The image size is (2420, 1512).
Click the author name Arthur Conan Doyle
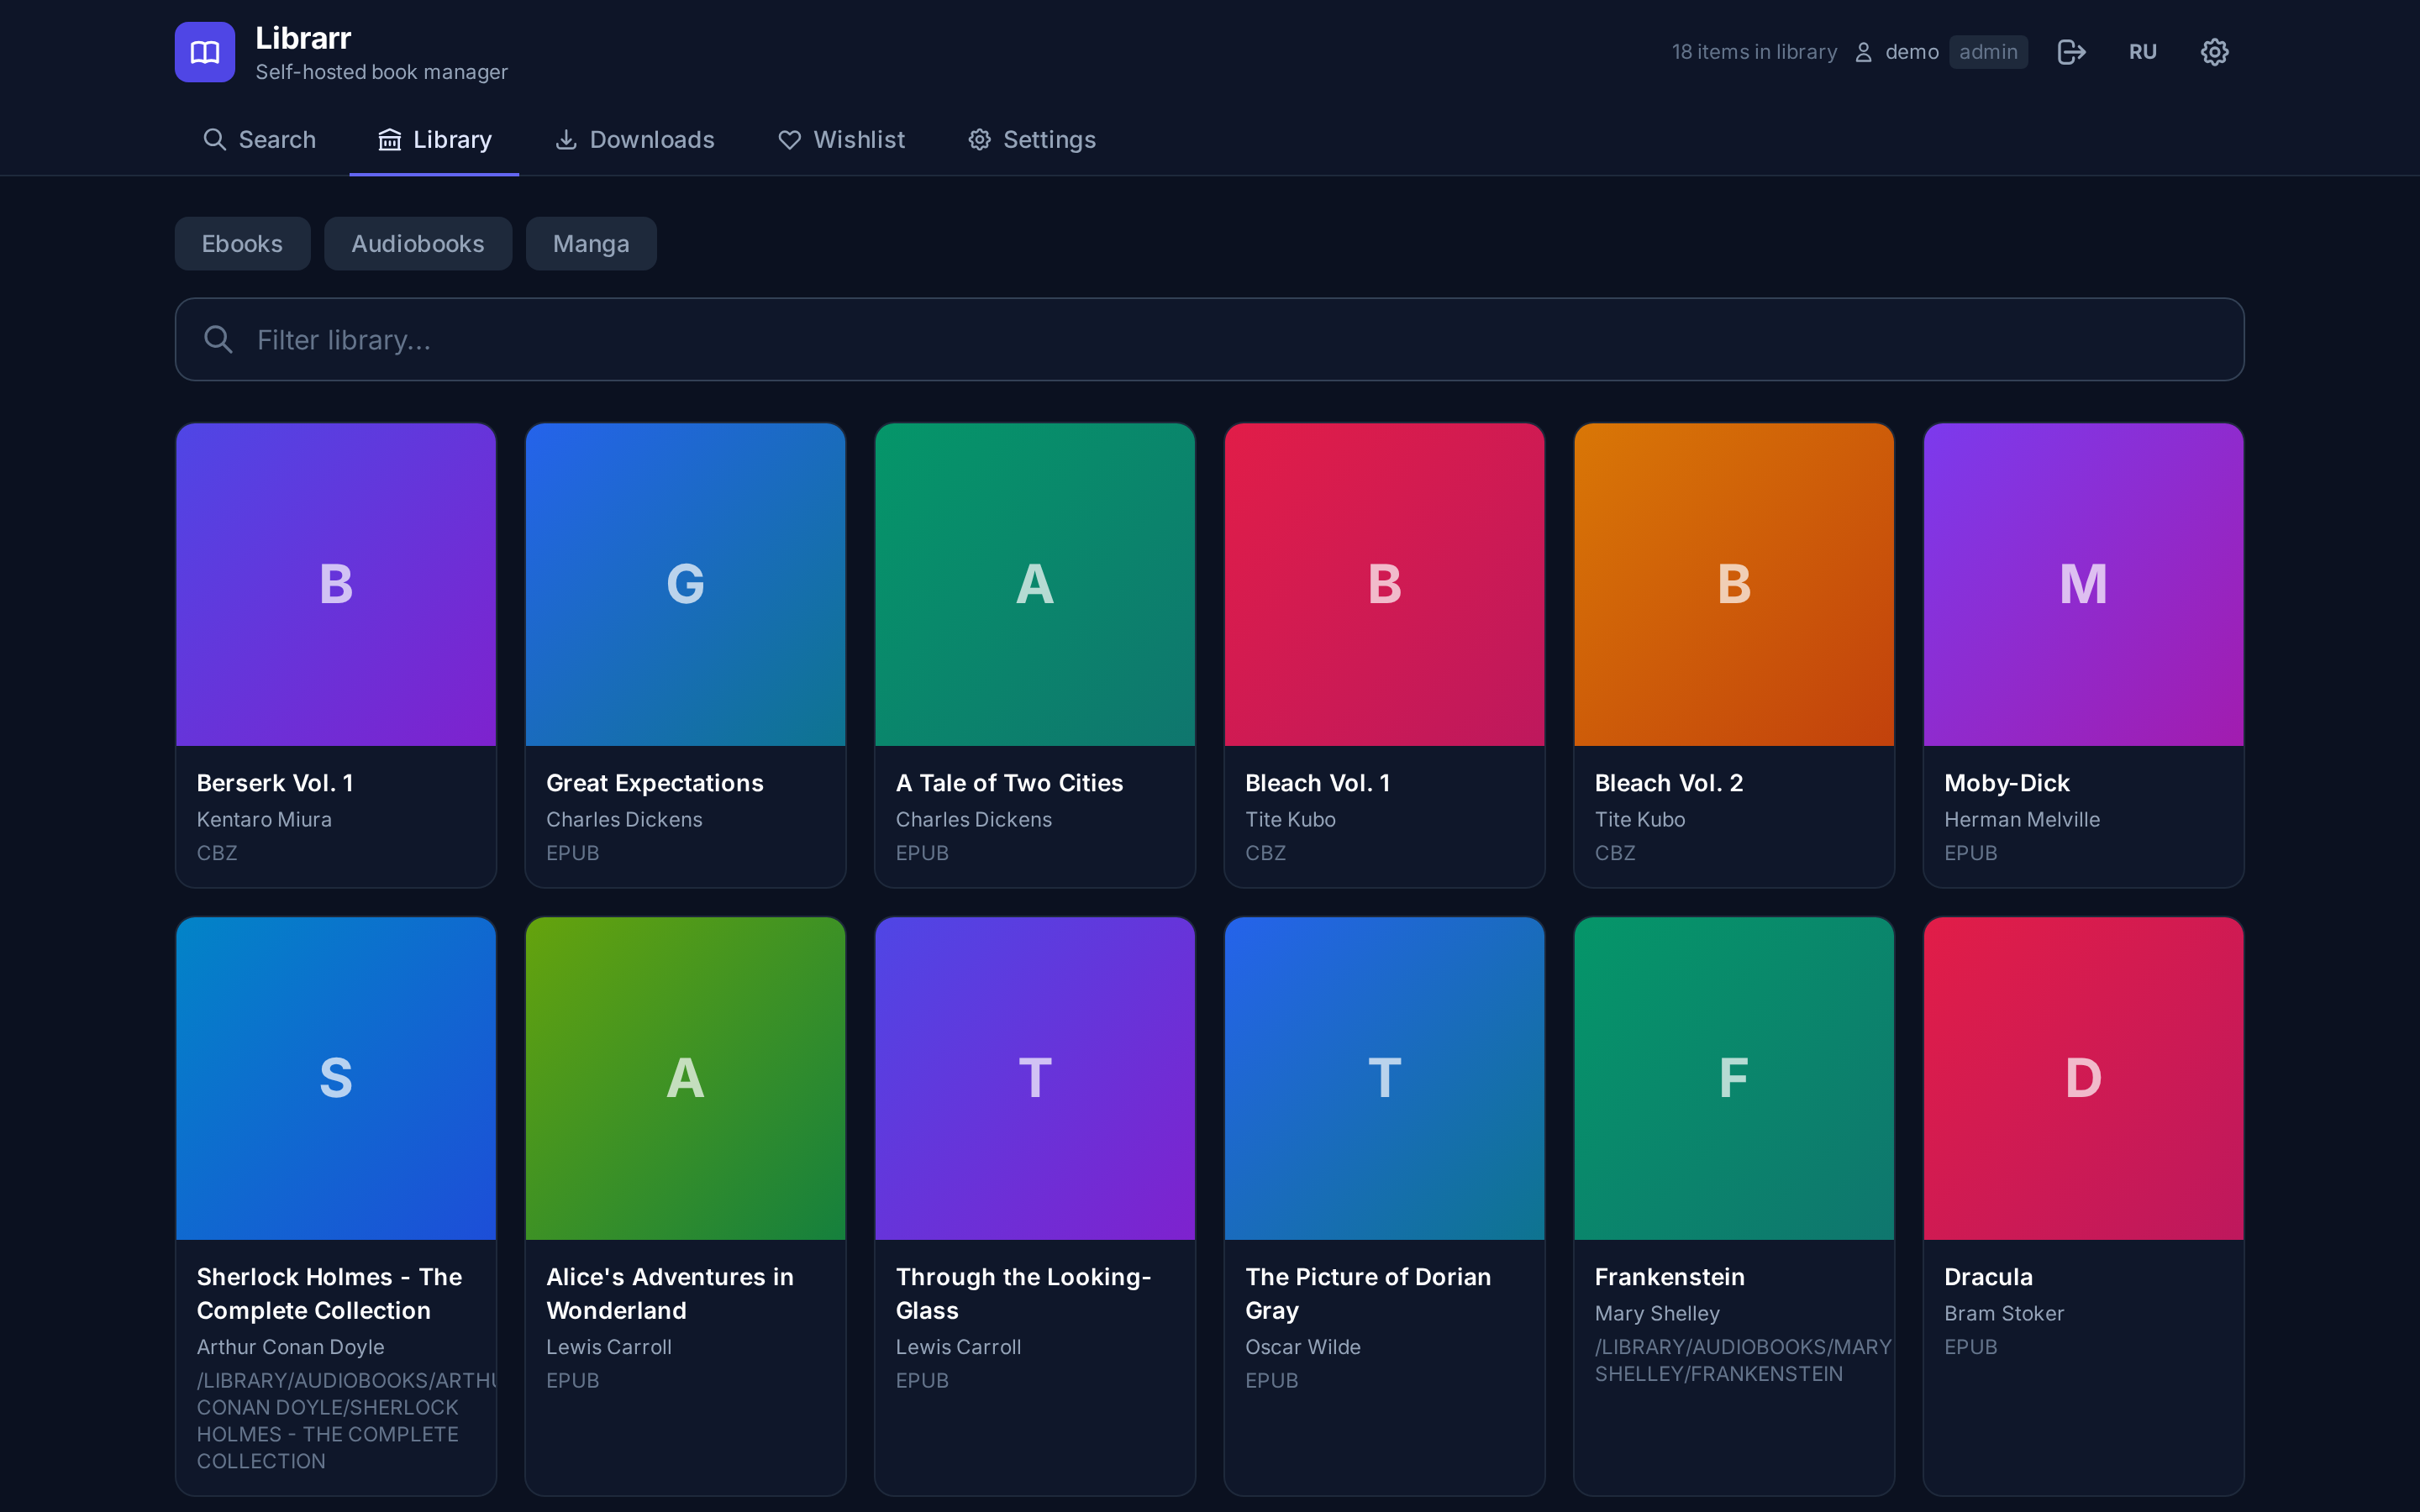[290, 1347]
